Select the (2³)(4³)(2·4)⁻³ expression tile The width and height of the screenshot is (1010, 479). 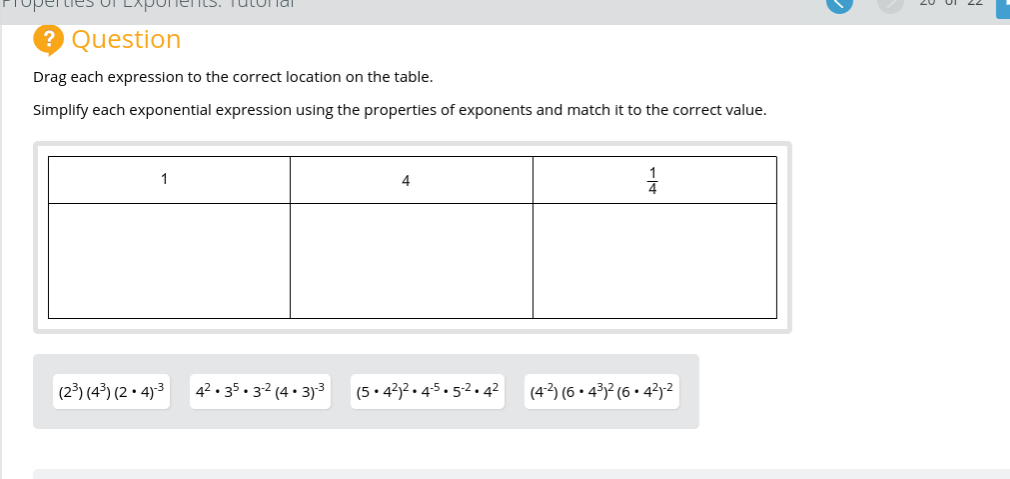(112, 391)
